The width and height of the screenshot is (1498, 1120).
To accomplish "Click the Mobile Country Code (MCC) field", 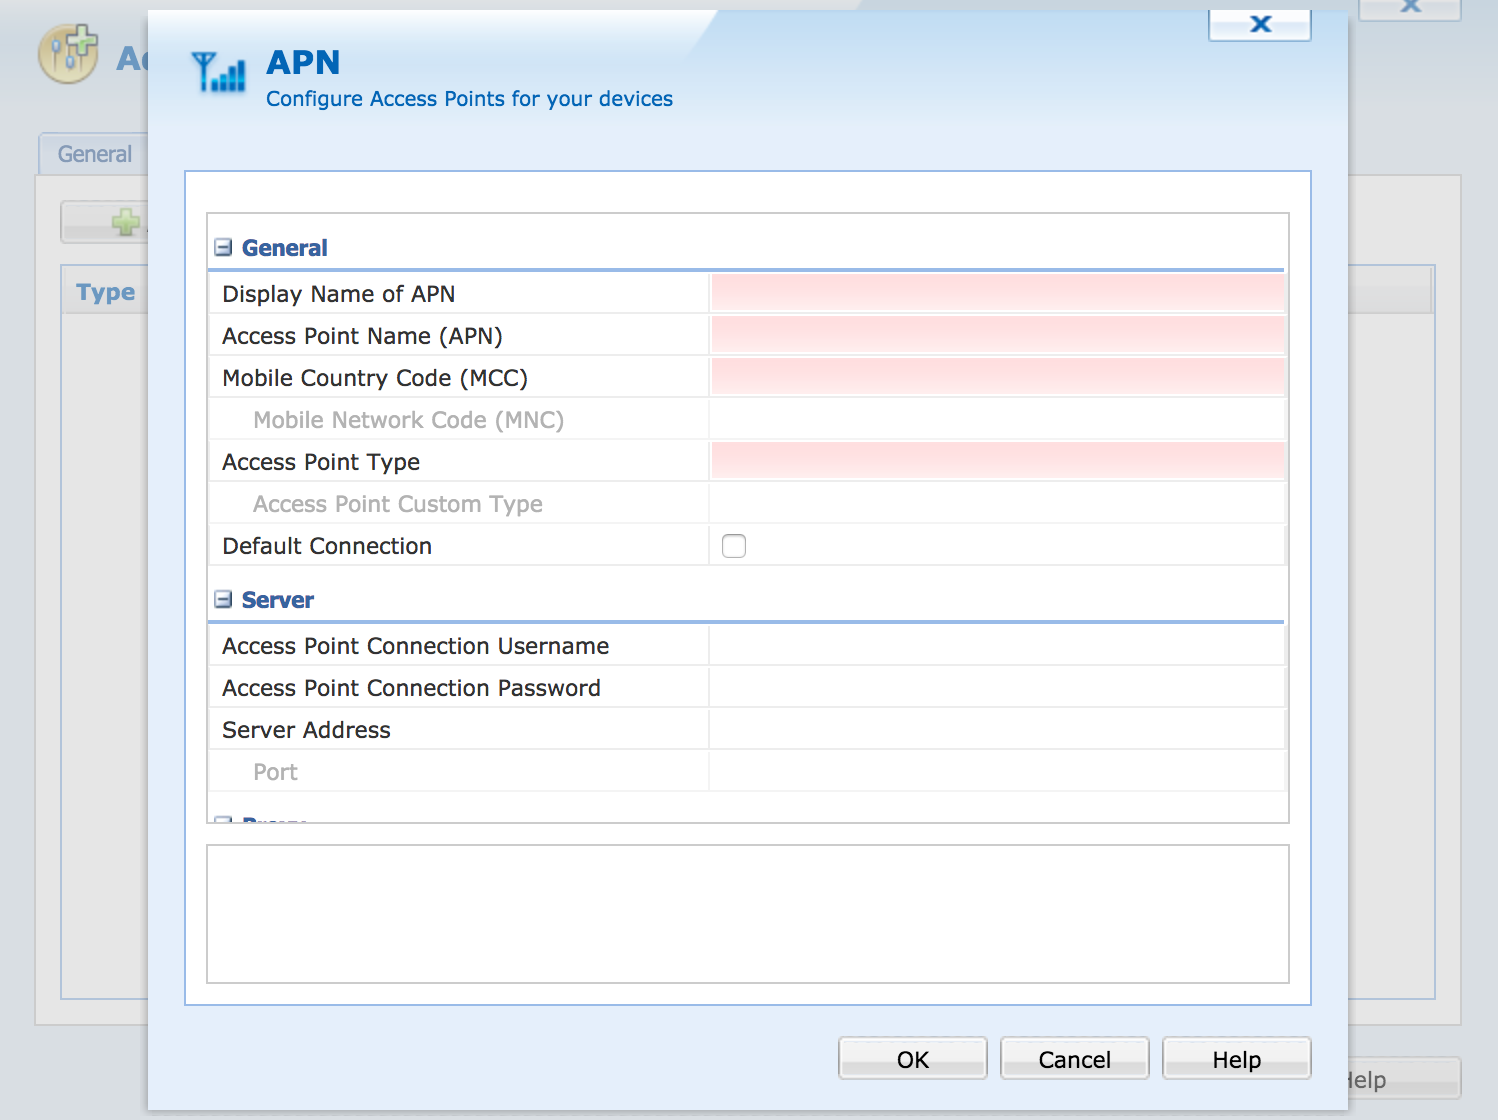I will coord(997,378).
